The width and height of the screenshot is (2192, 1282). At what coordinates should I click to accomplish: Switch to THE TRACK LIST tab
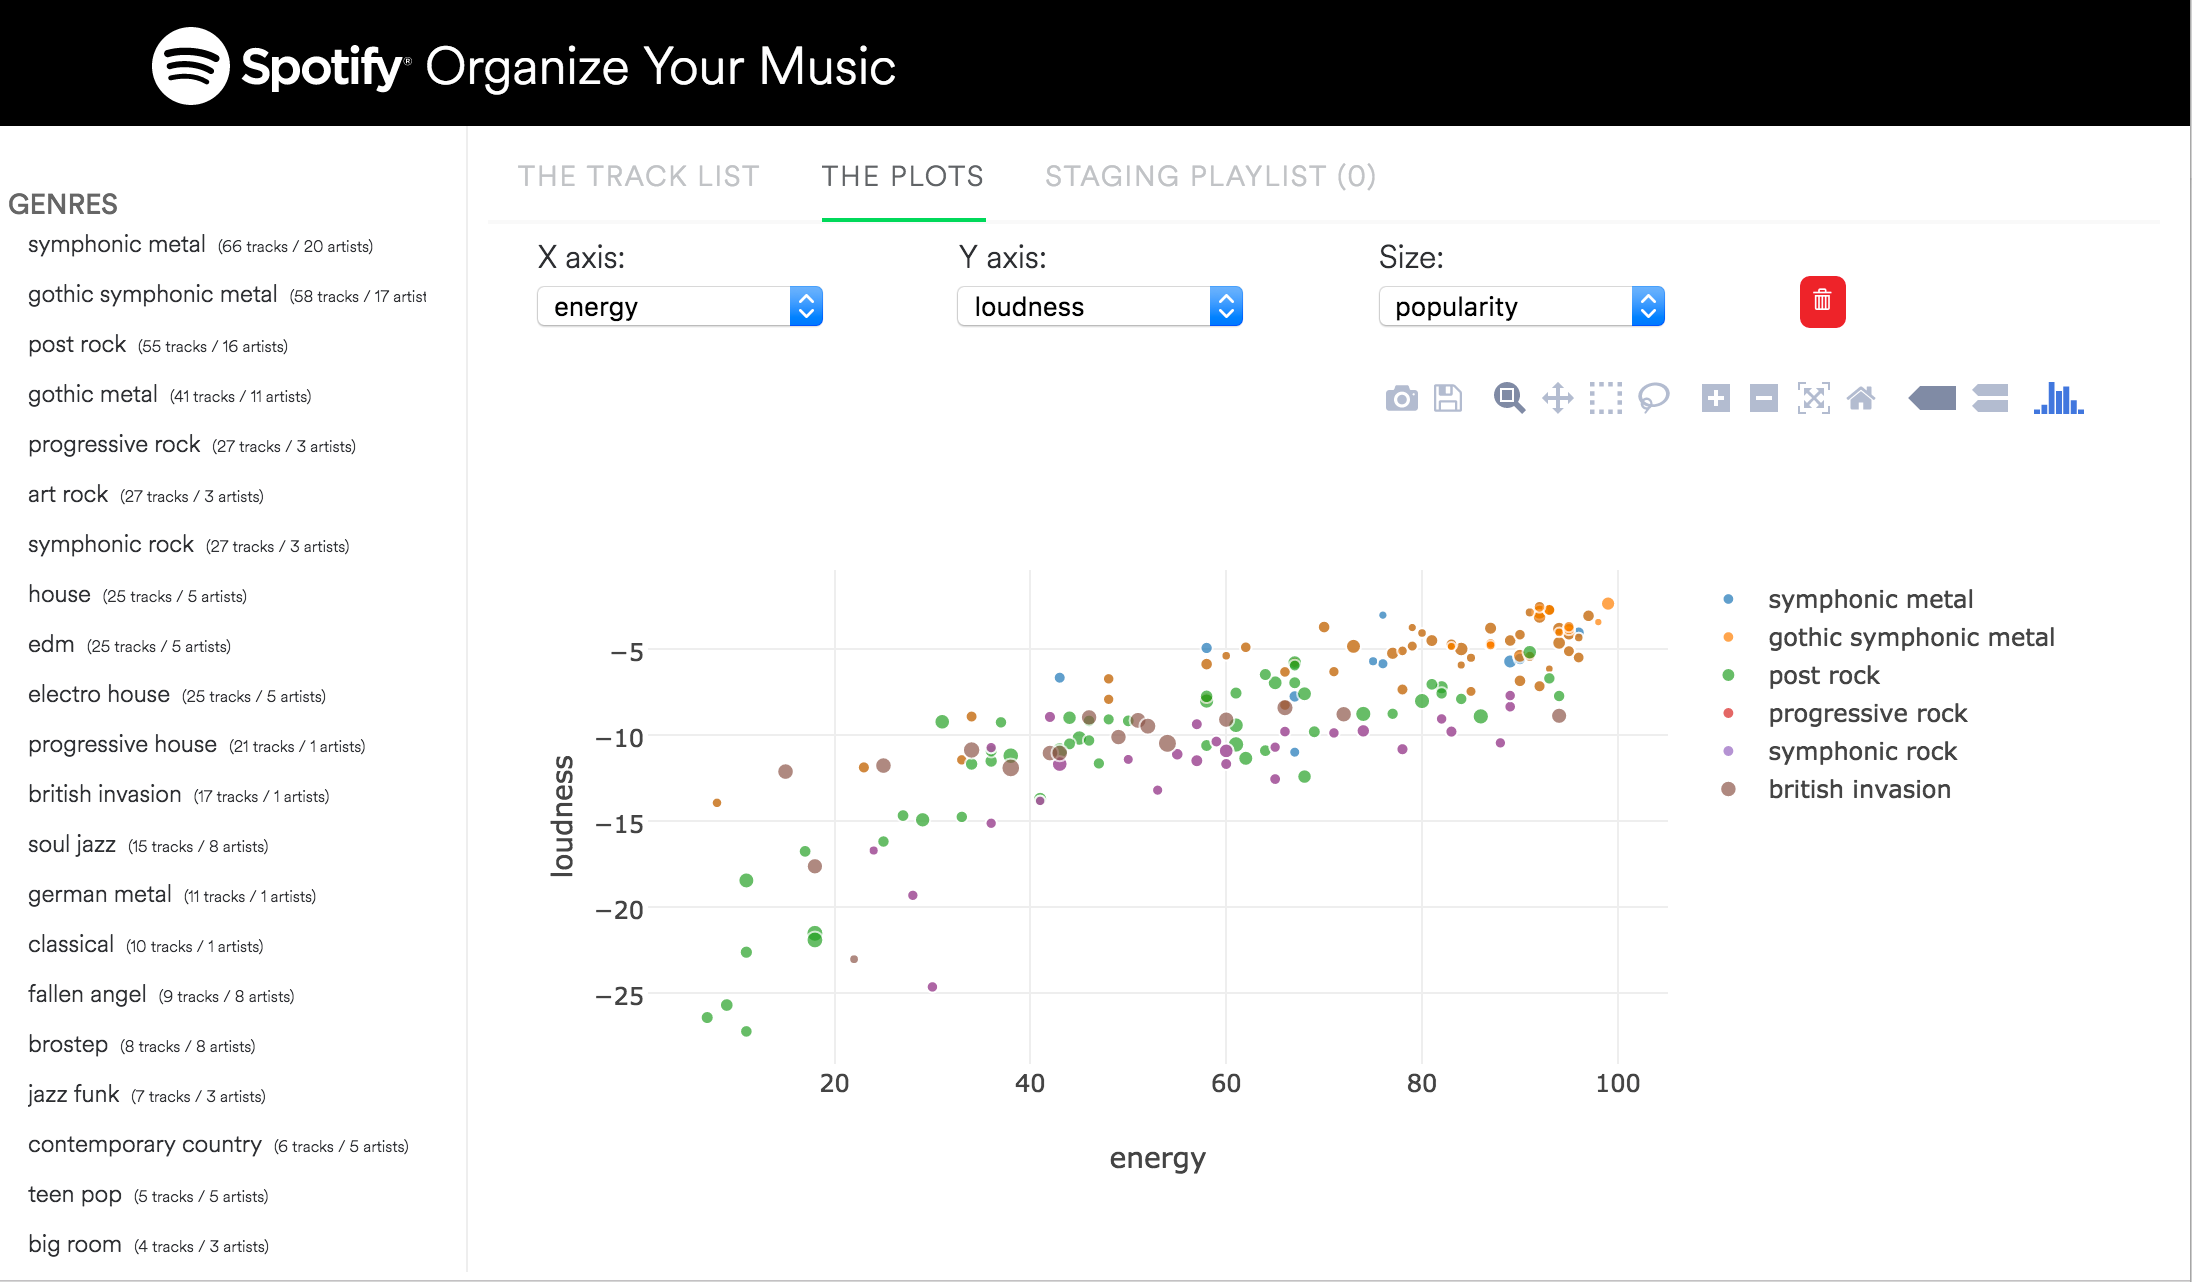[x=639, y=174]
